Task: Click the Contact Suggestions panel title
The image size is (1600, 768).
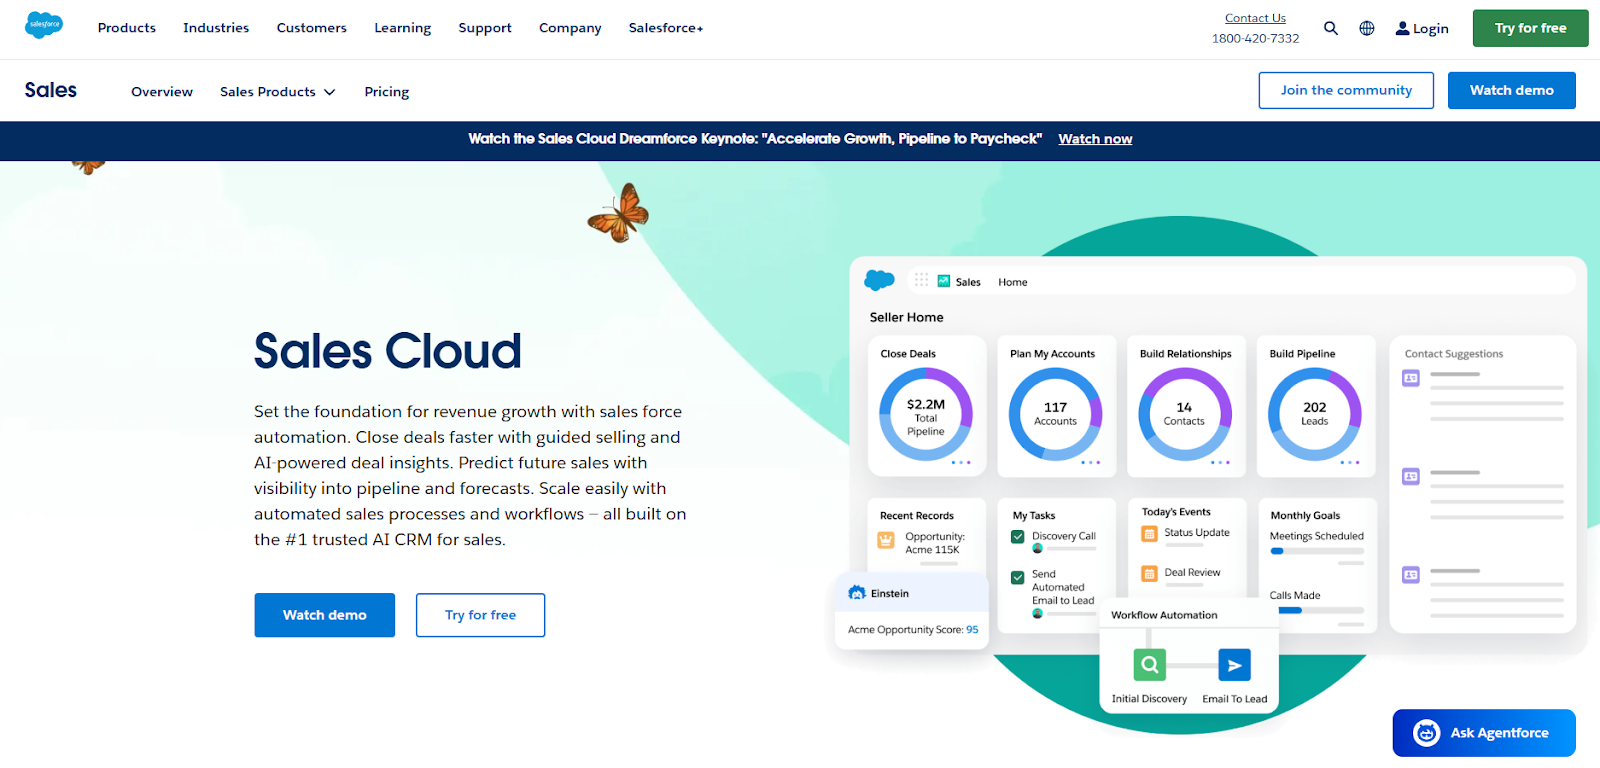Action: [1454, 354]
